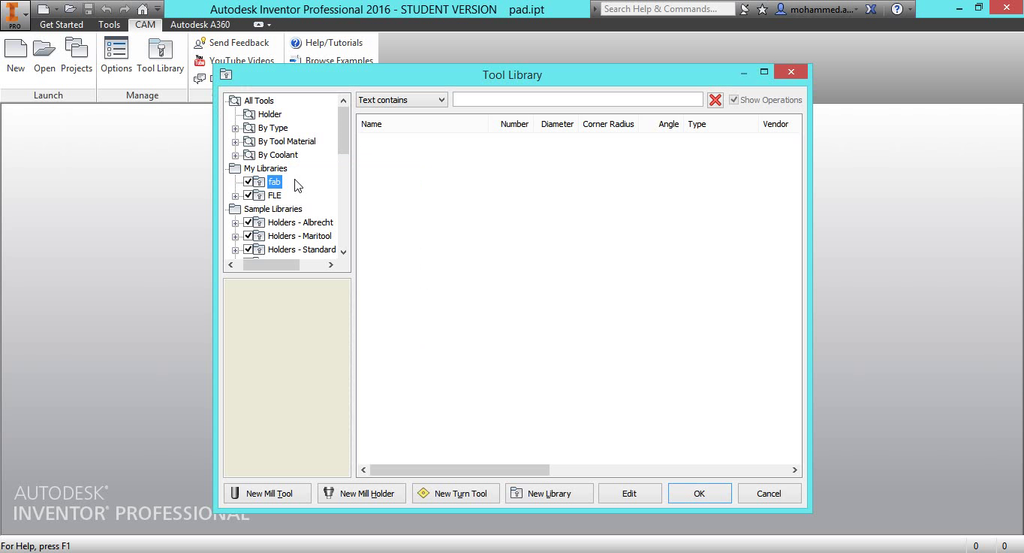Click the tool list horizontal scrollbar thumb

pyautogui.click(x=460, y=470)
